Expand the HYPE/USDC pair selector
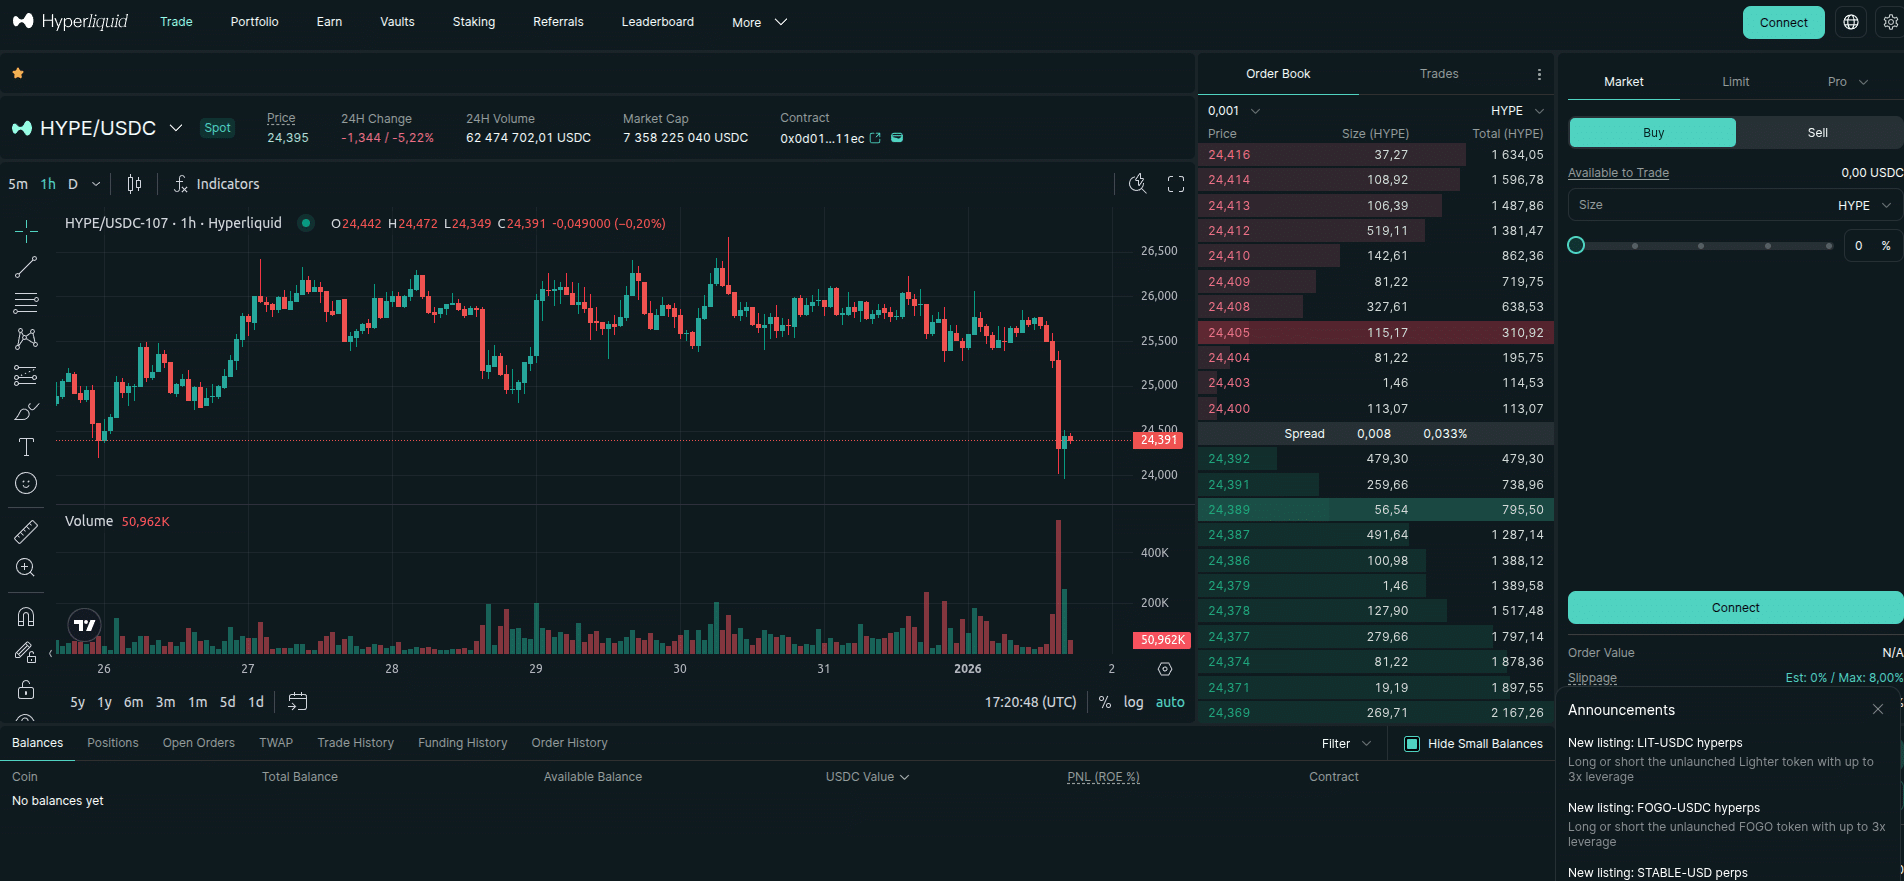The image size is (1904, 881). [176, 128]
